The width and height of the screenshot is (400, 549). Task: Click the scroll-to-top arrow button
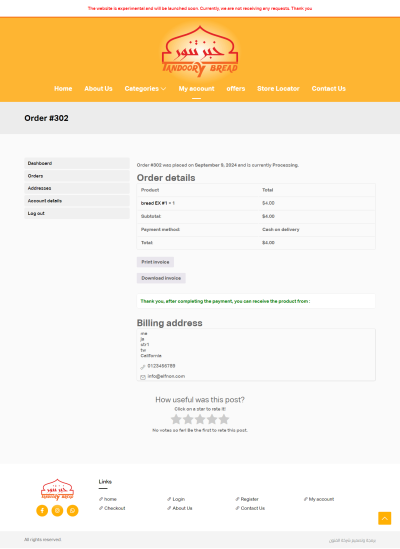tap(385, 518)
